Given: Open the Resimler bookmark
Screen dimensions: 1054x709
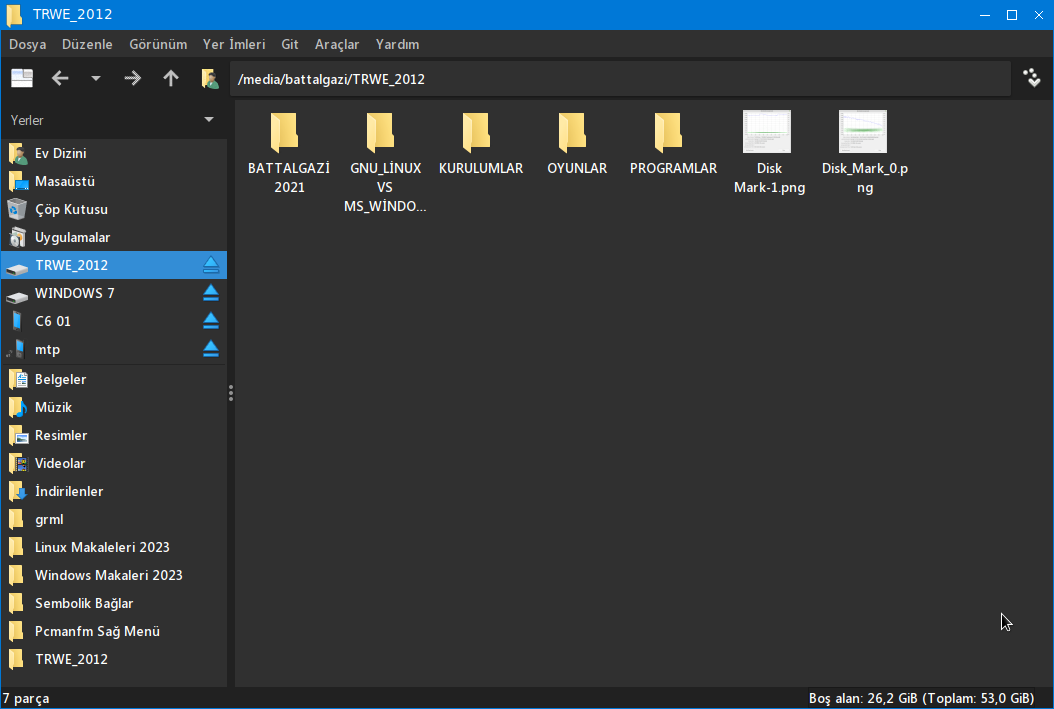Looking at the screenshot, I should pos(114,435).
